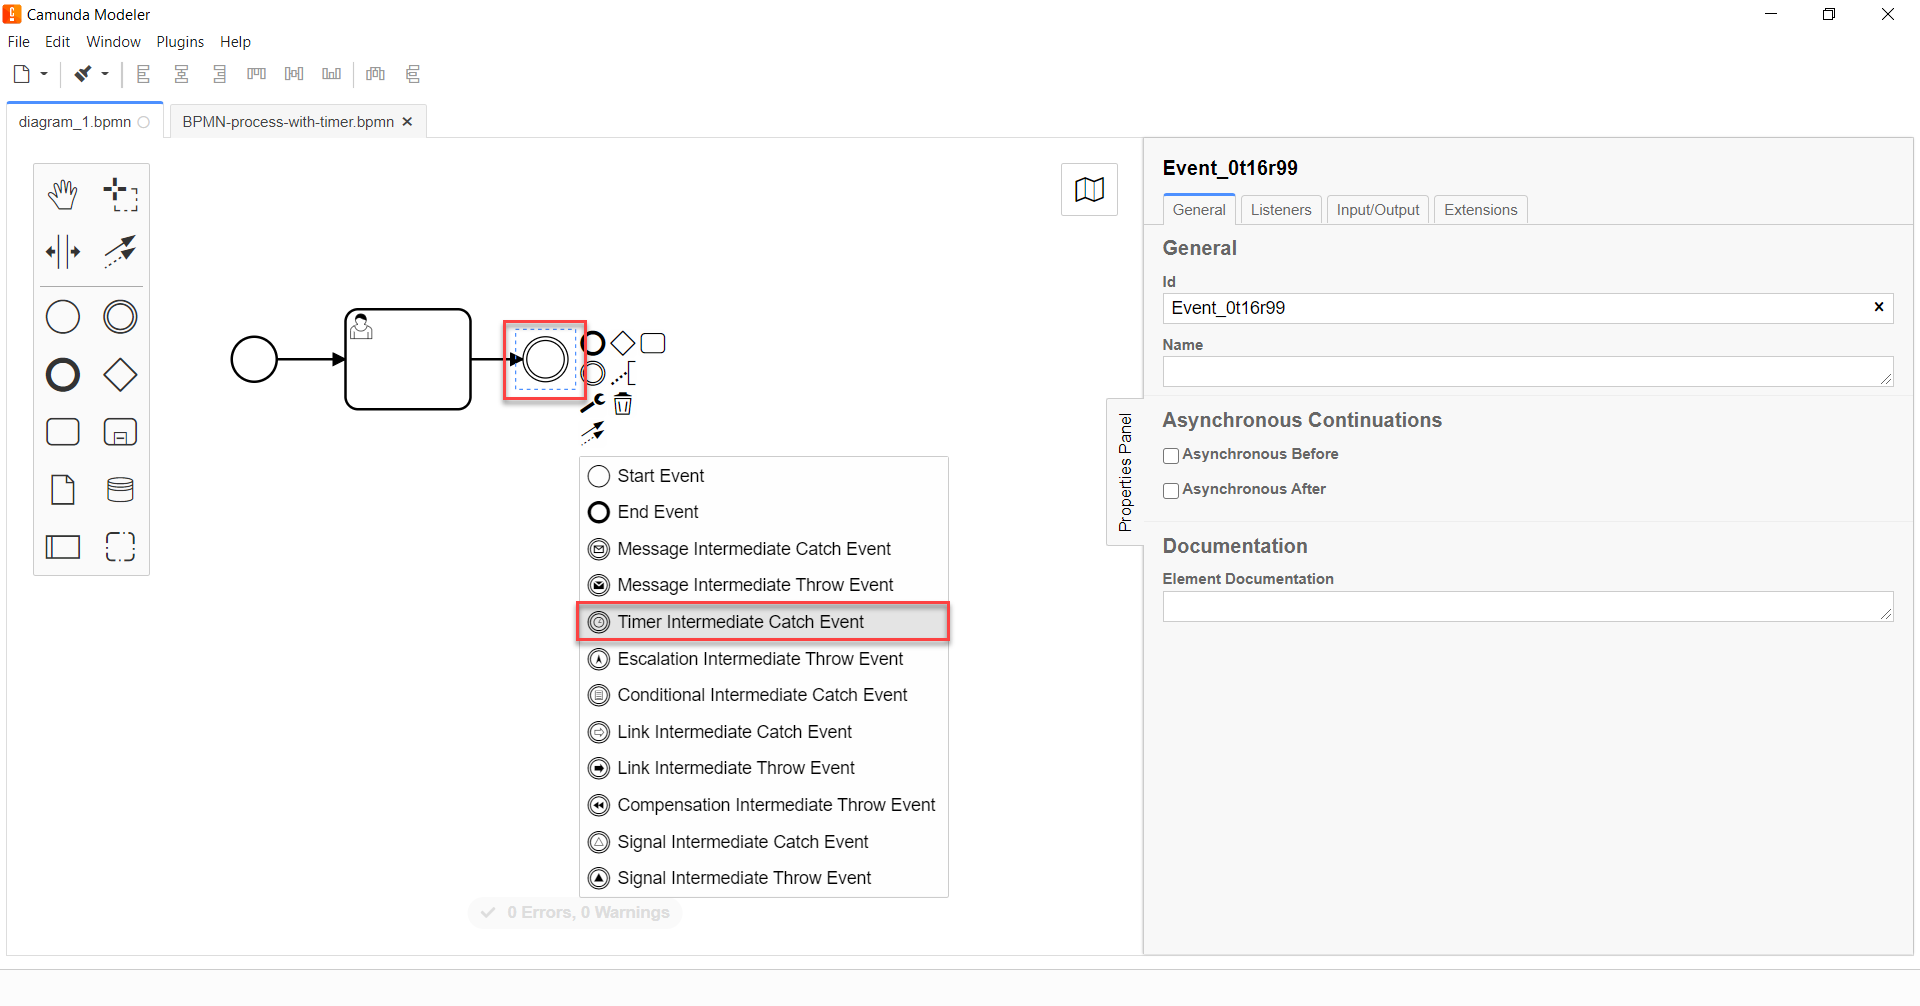Delete element with trash icon
The width and height of the screenshot is (1920, 1006).
[x=623, y=403]
